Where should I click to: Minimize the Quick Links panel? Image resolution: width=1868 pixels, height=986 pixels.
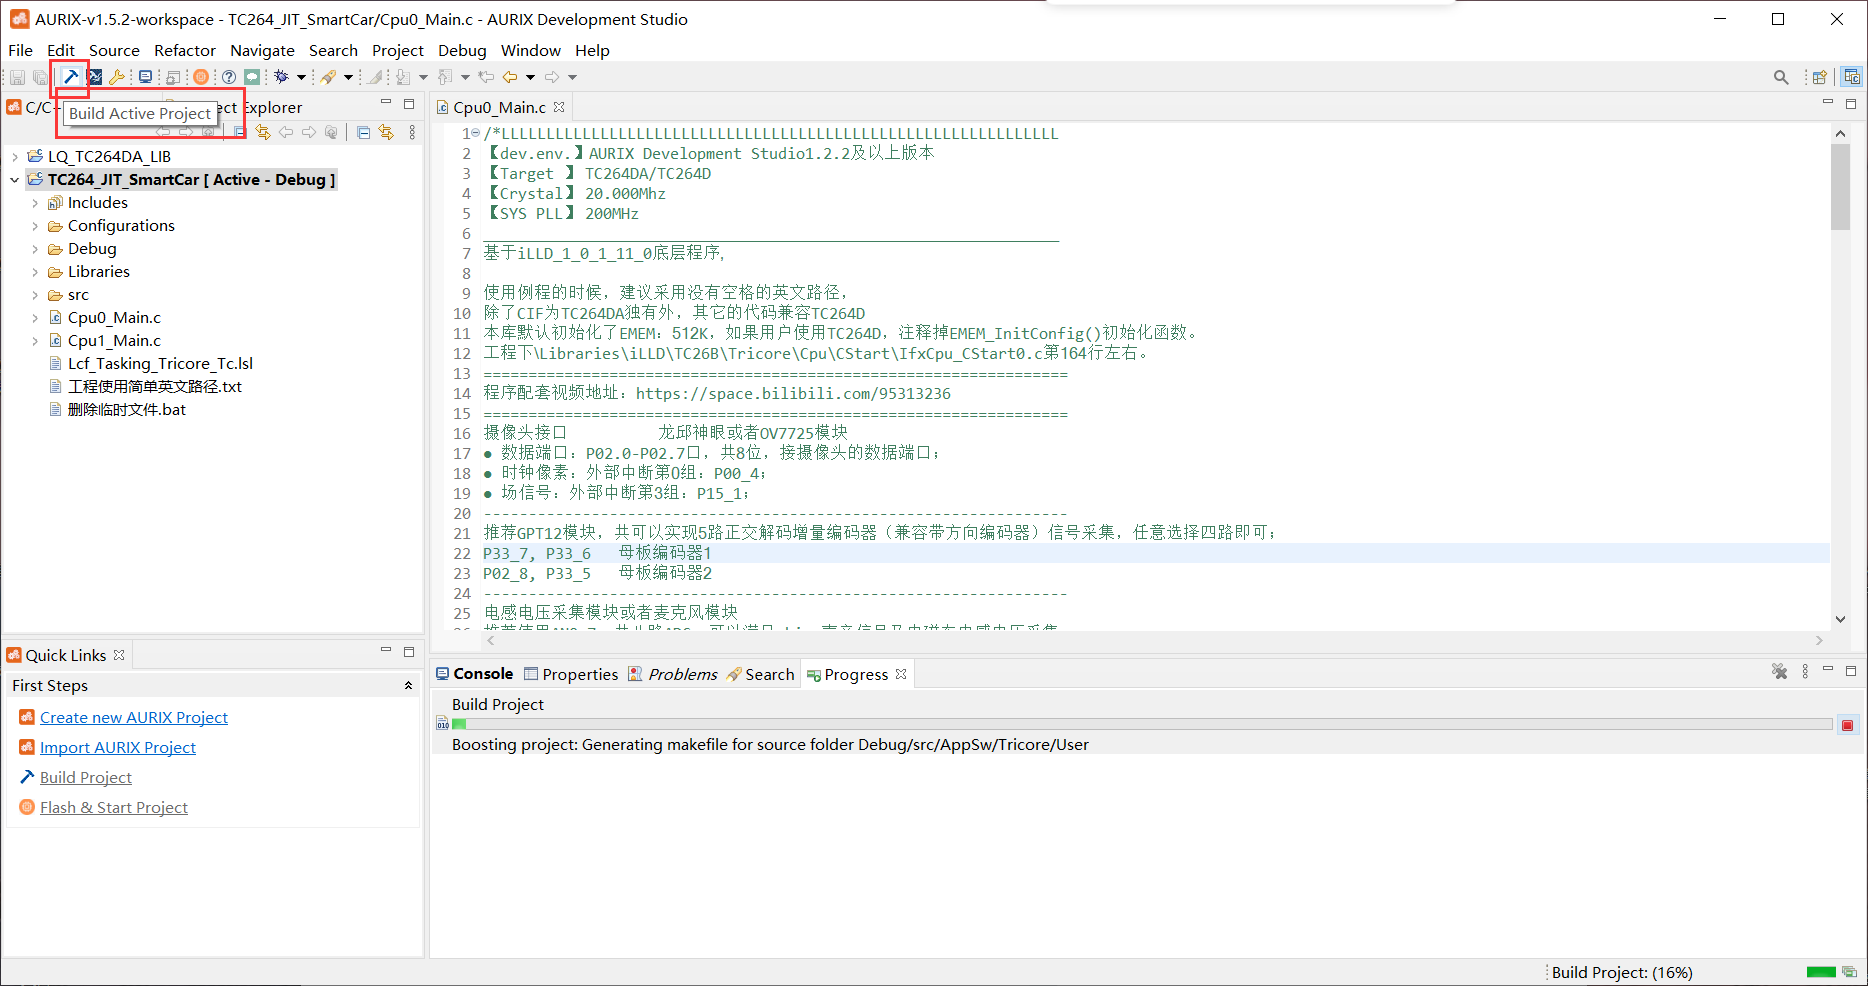386,651
